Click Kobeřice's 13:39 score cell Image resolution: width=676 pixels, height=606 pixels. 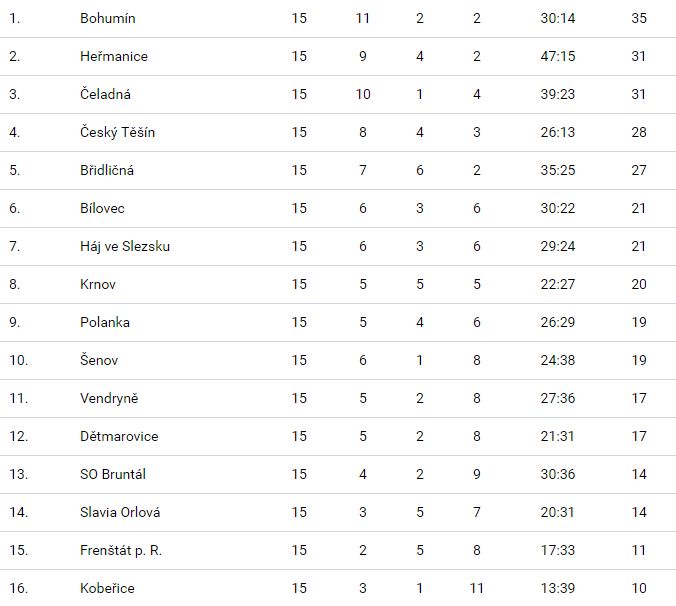point(555,589)
